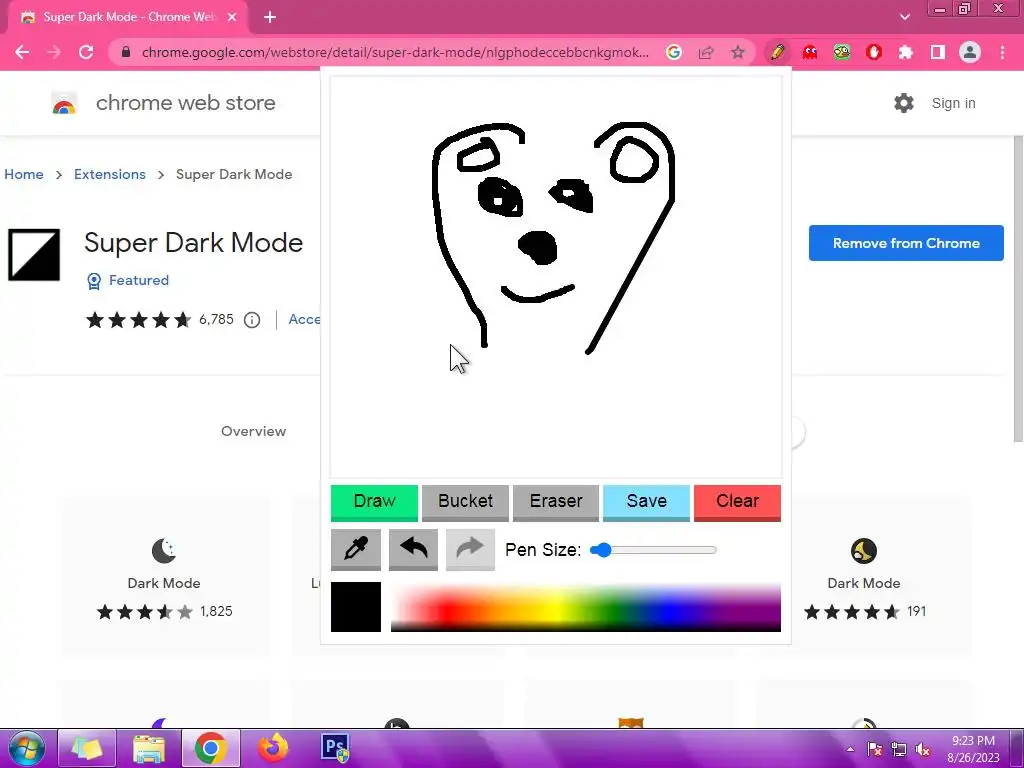
Task: Toggle the Chrome side panel icon
Action: click(938, 52)
